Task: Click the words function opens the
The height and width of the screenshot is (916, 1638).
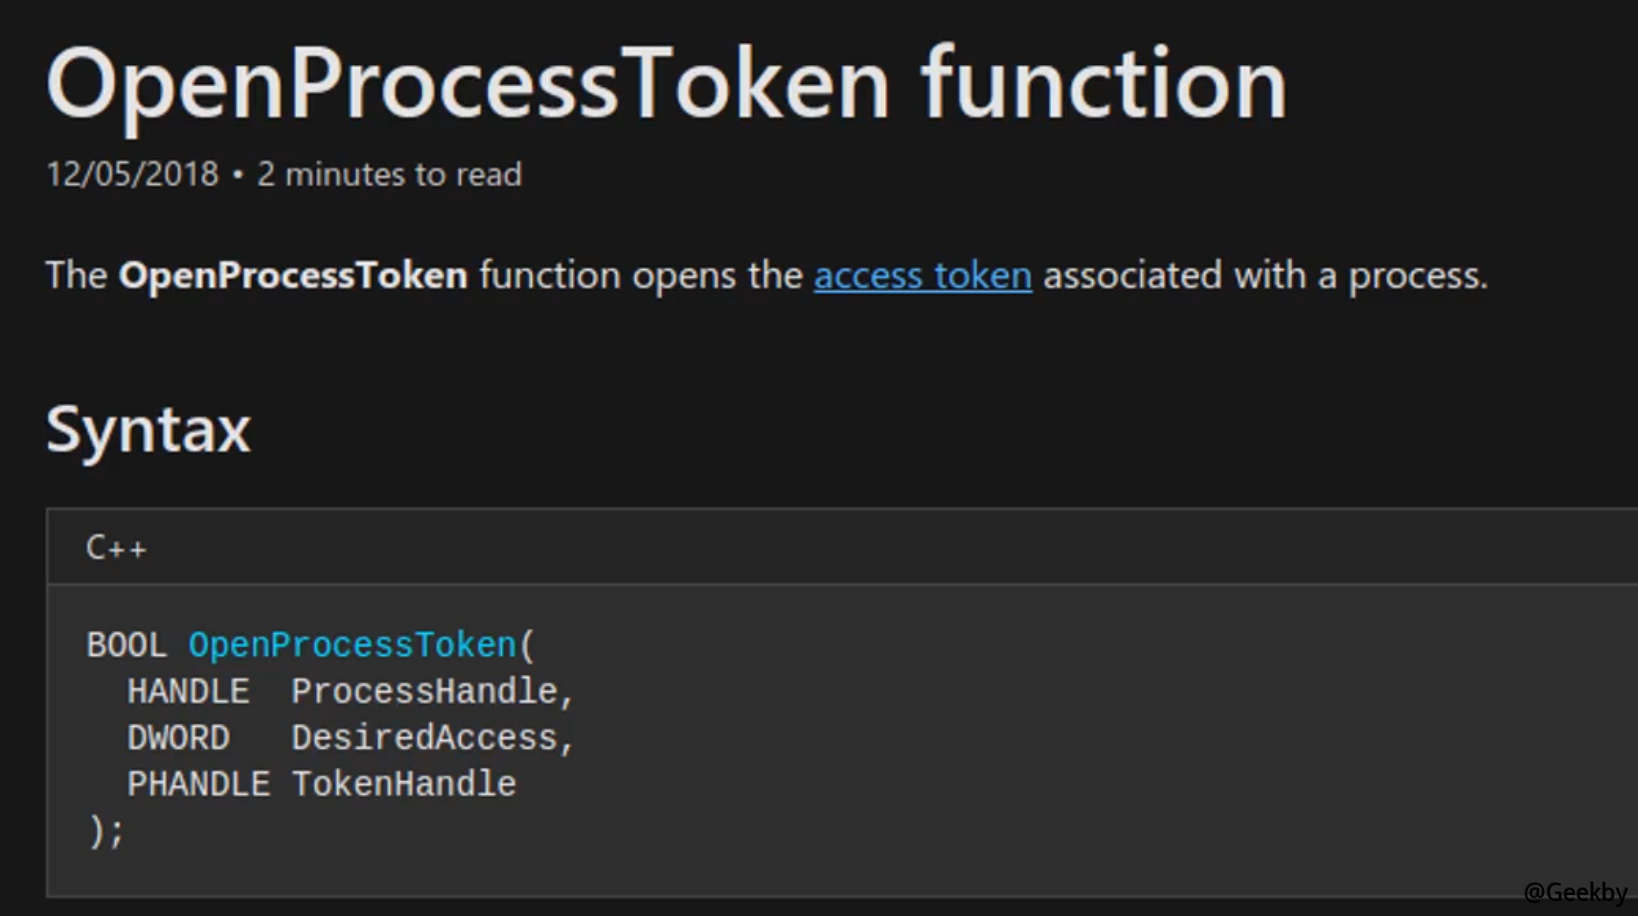Action: [641, 275]
